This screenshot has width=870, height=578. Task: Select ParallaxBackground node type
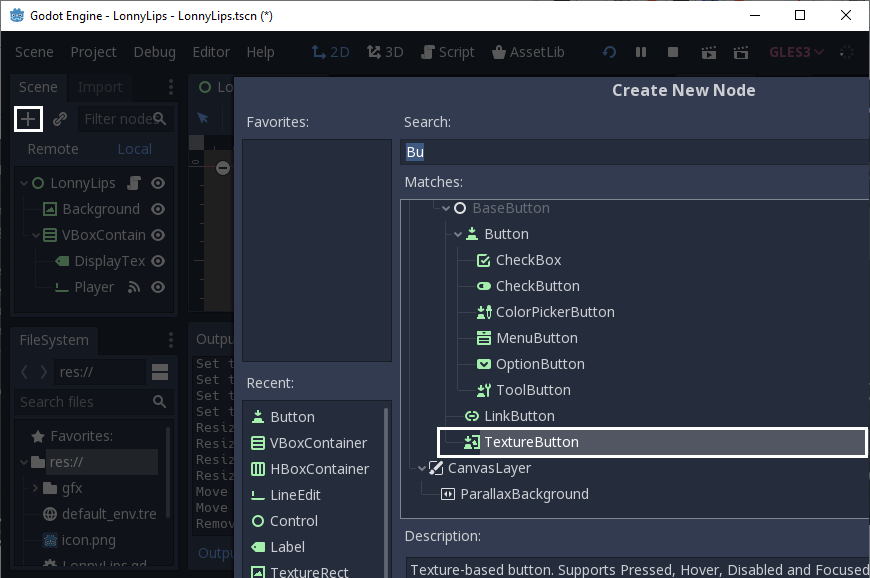(x=524, y=494)
